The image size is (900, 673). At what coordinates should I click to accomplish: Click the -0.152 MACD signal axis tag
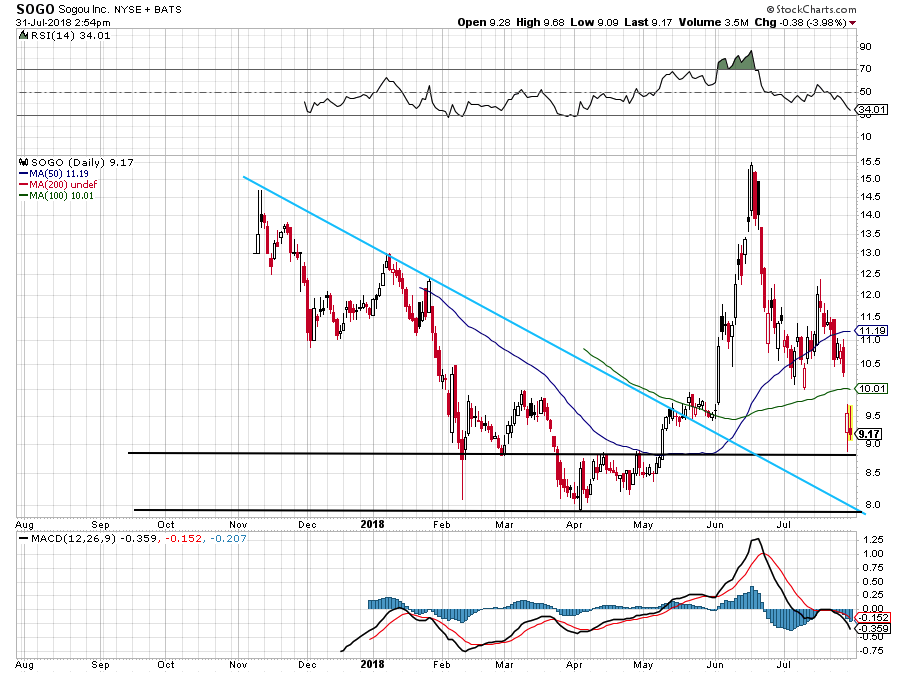click(x=873, y=617)
